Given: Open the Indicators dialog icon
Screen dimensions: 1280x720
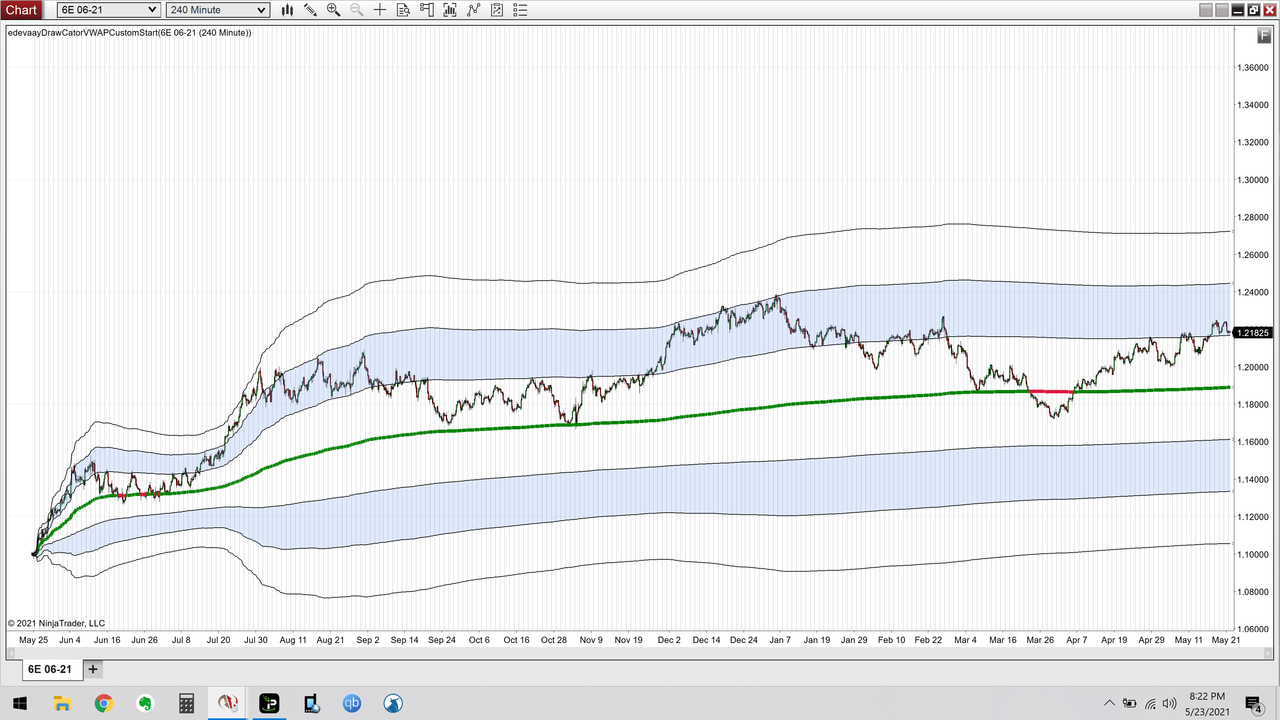Looking at the screenshot, I should click(x=450, y=9).
